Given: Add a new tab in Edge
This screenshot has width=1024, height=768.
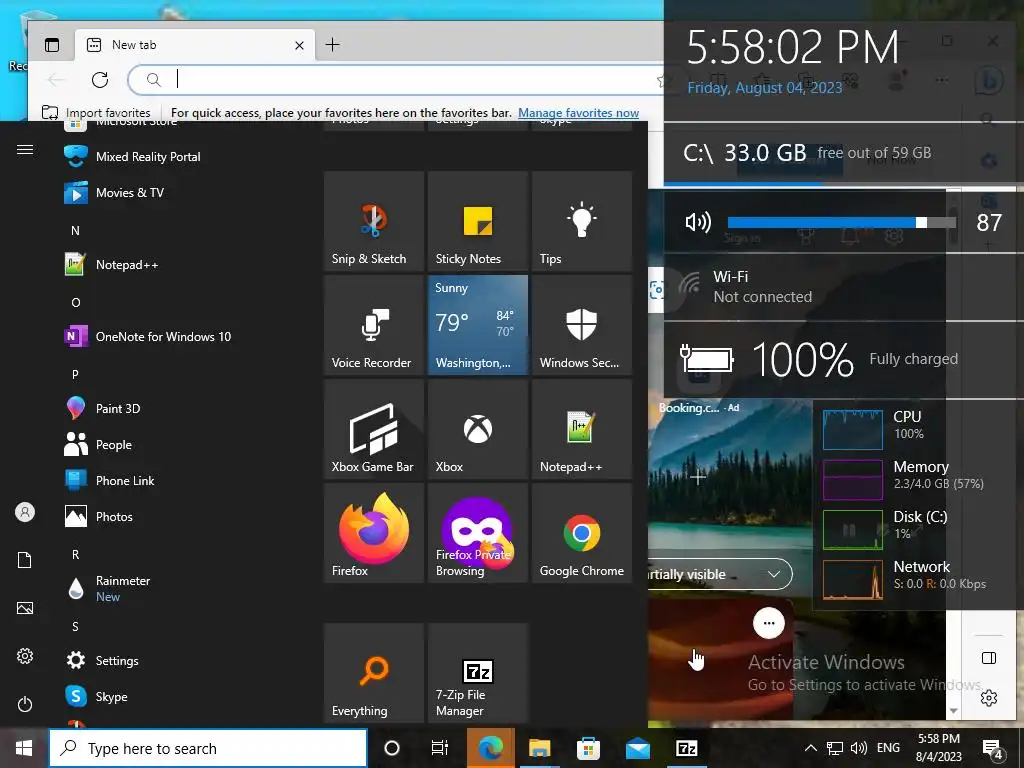Looking at the screenshot, I should click(332, 44).
